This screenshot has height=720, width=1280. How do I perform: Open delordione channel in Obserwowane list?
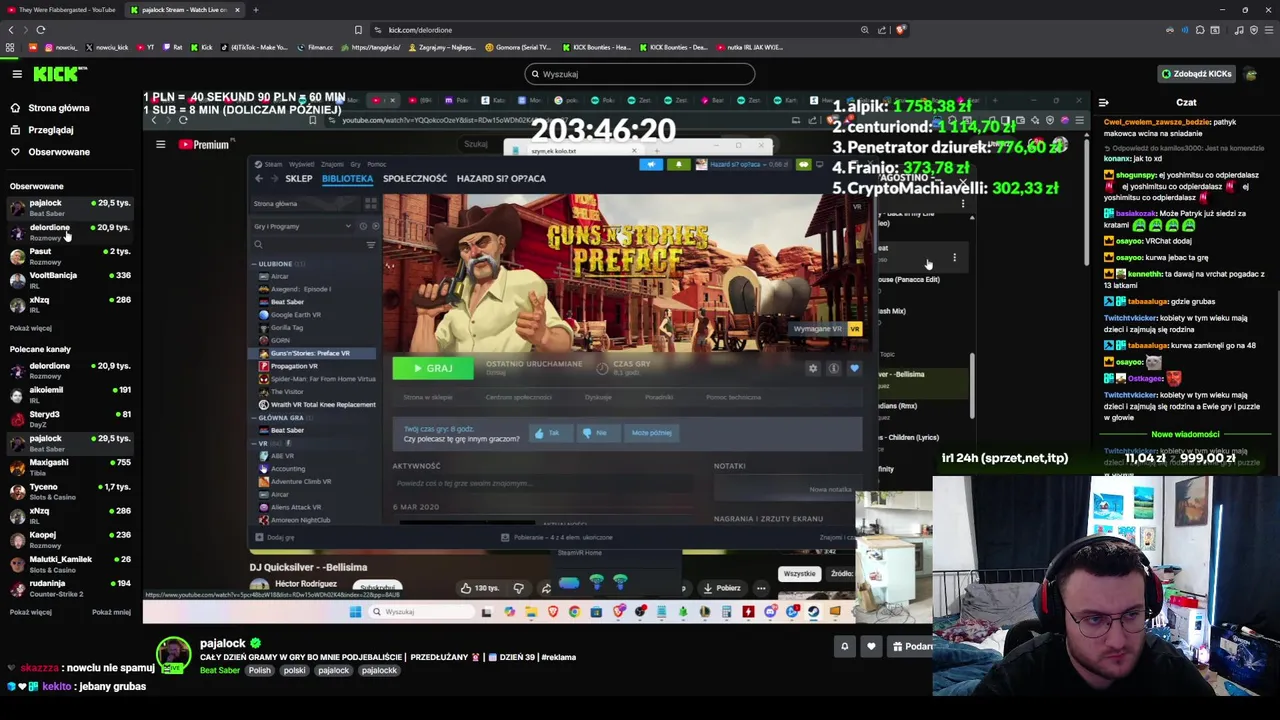(70, 232)
